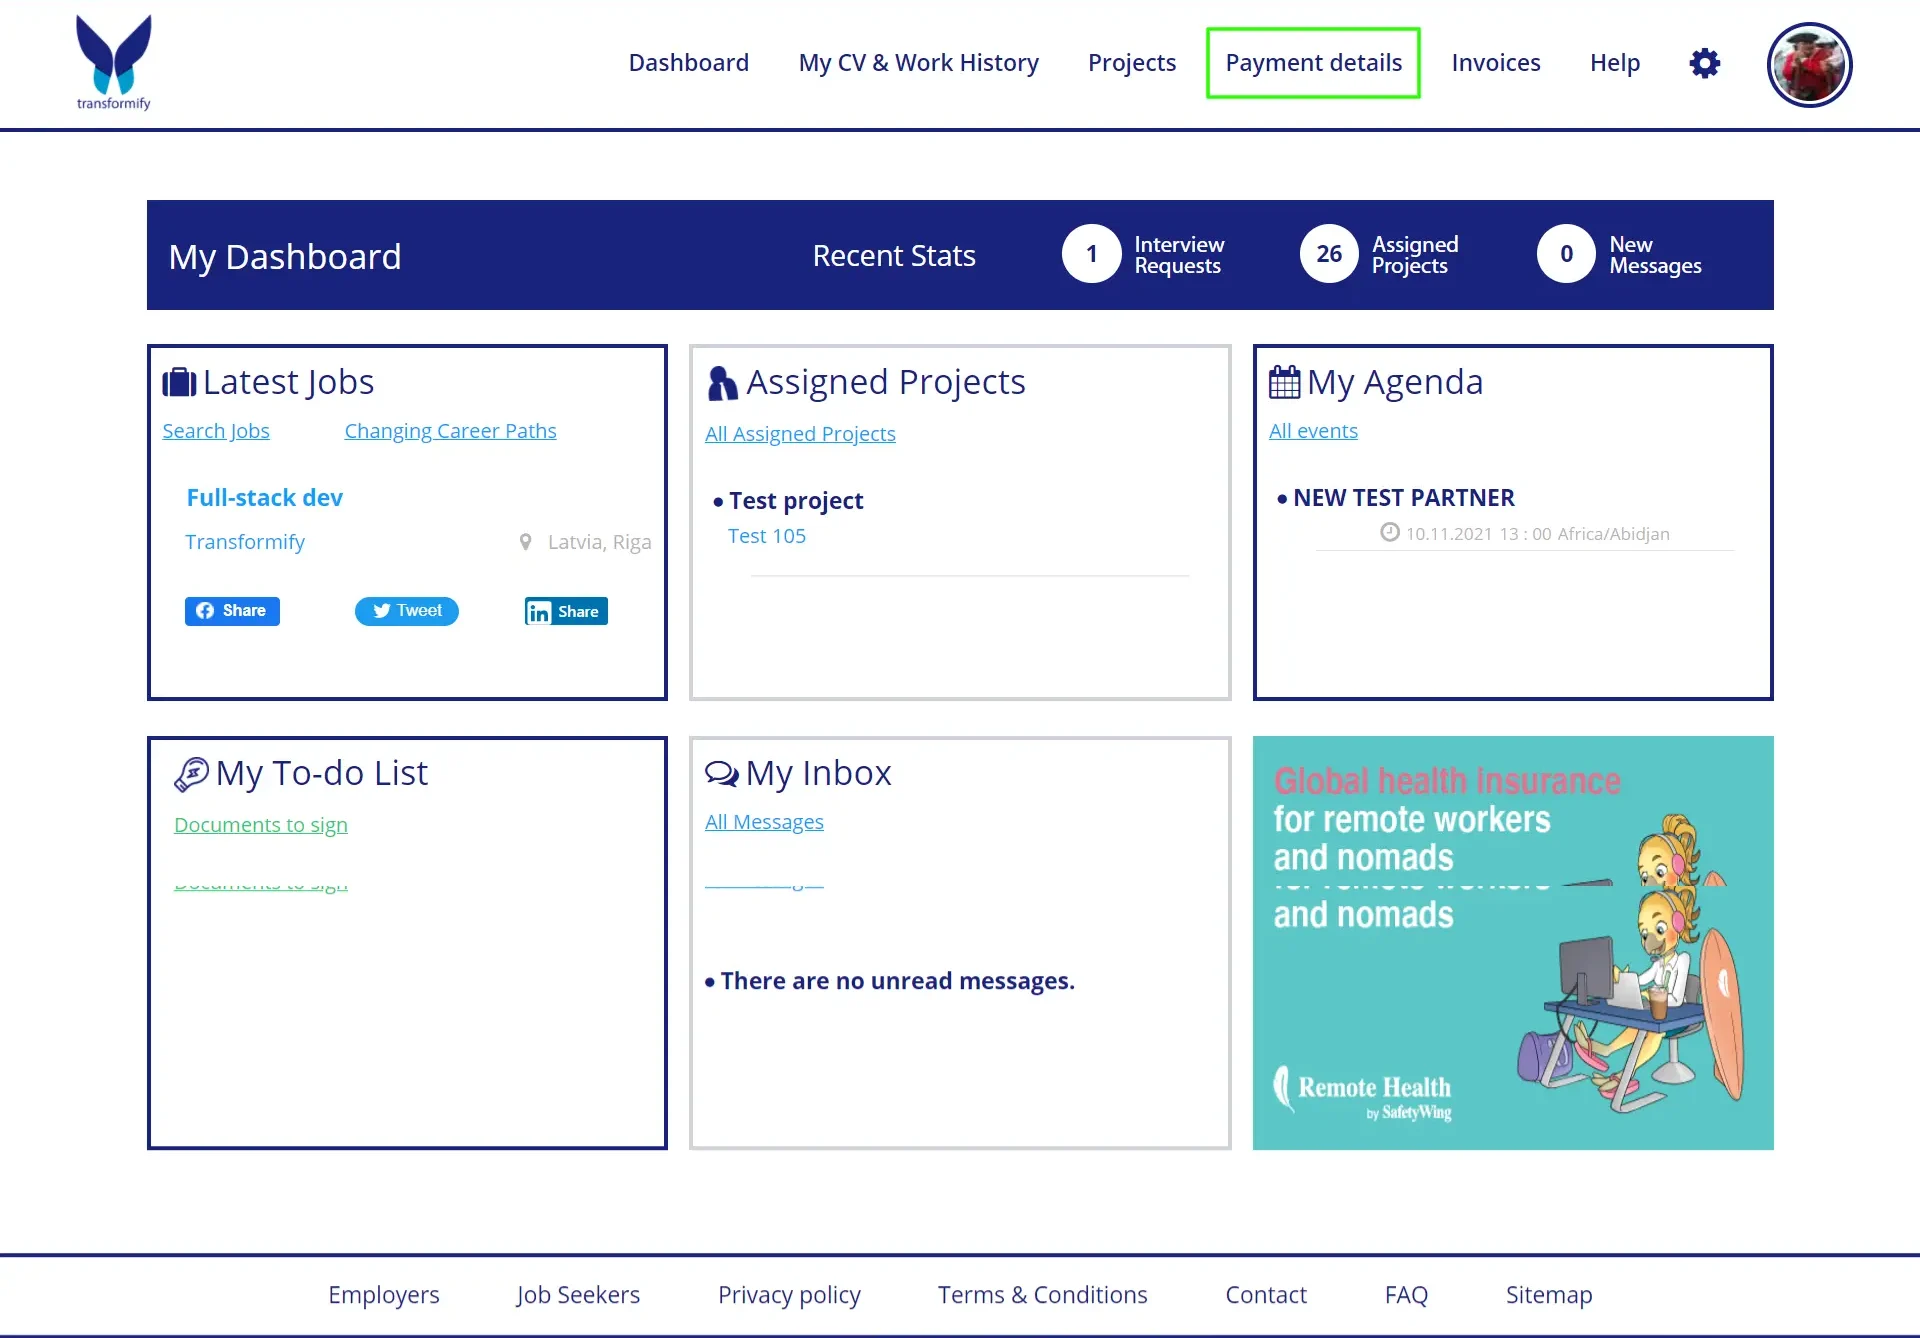Click the 26 Assigned Projects stat
This screenshot has height=1338, width=1920.
1329,254
